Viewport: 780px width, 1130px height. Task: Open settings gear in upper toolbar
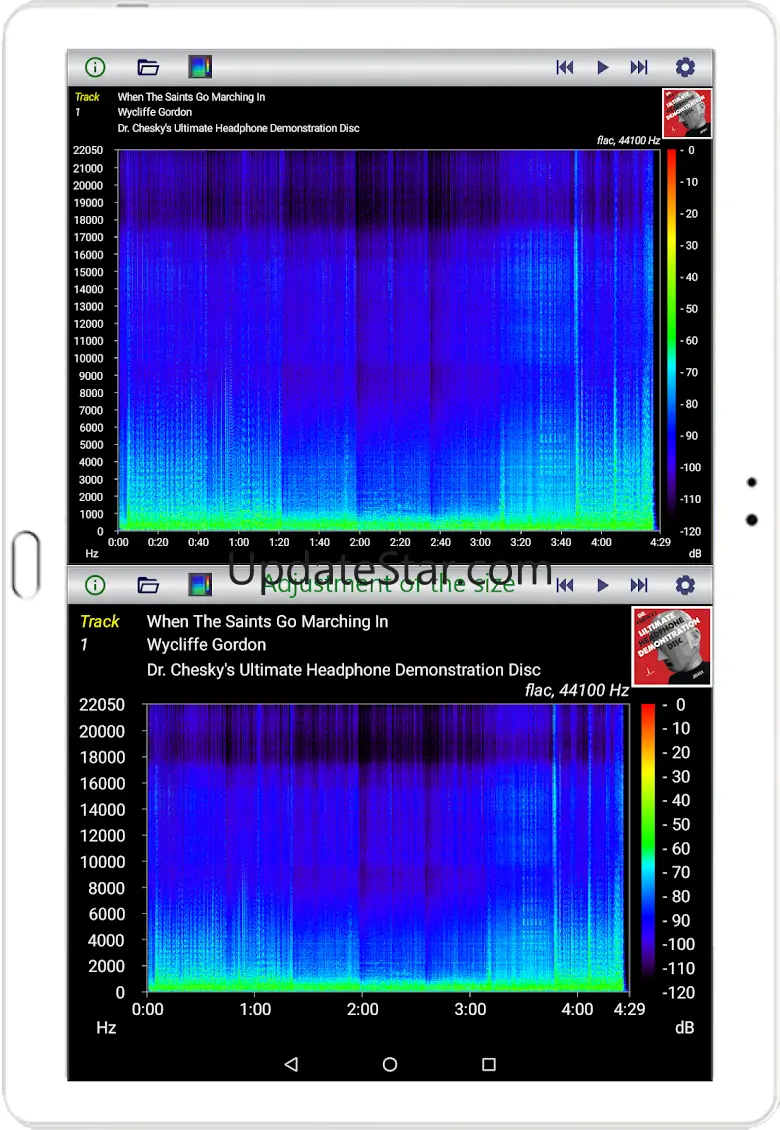click(685, 67)
